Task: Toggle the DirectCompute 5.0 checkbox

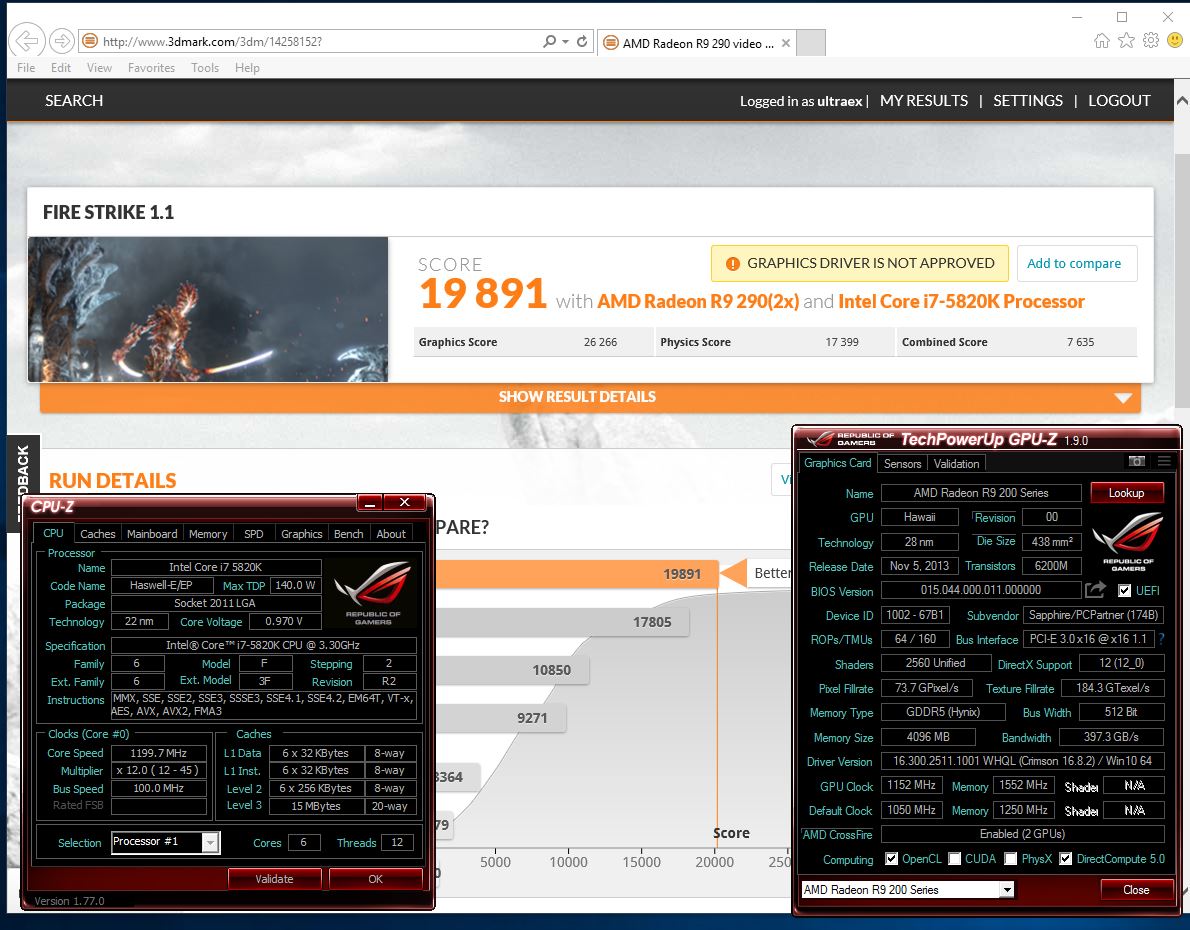Action: pos(1066,859)
